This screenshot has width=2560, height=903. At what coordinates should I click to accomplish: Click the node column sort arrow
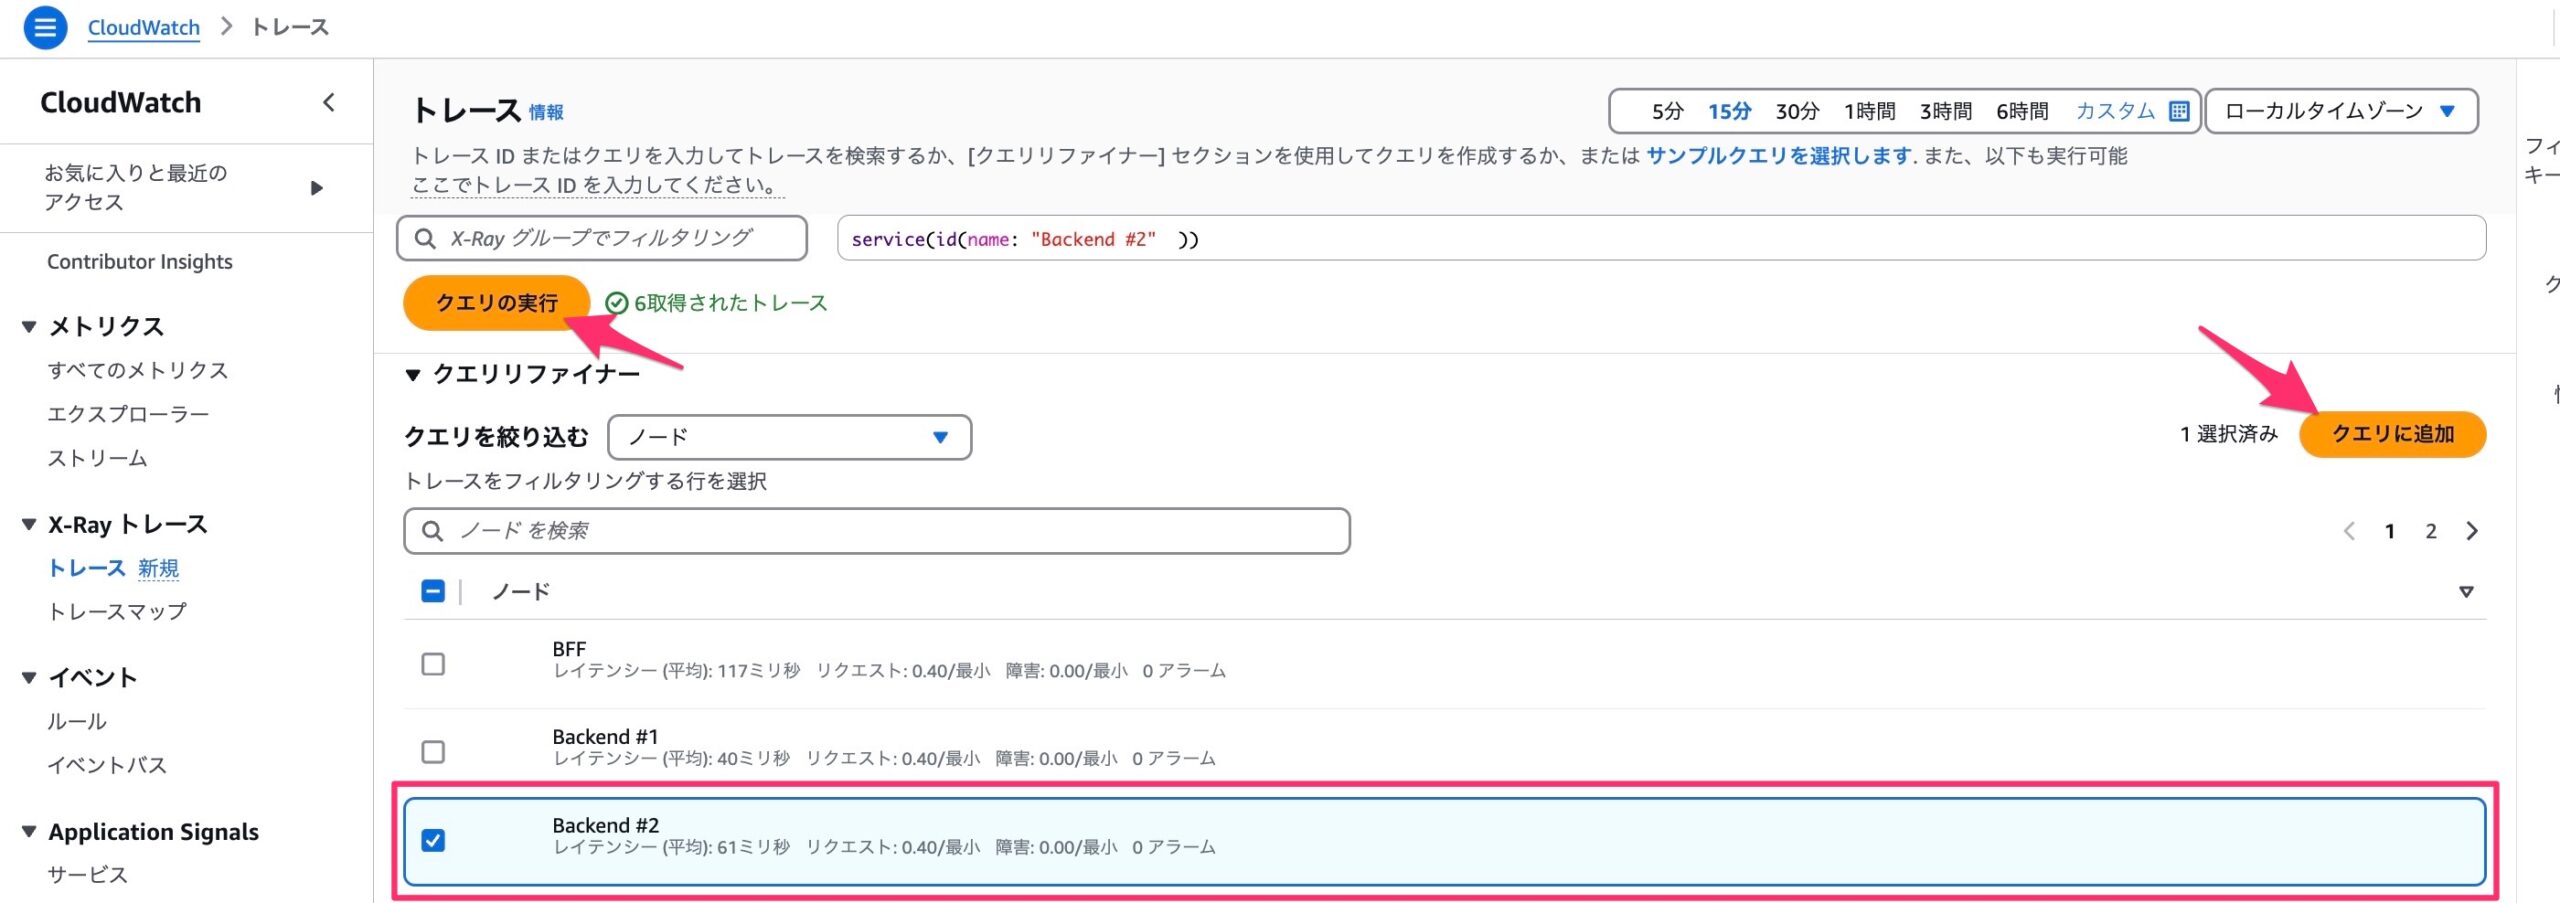[2466, 592]
